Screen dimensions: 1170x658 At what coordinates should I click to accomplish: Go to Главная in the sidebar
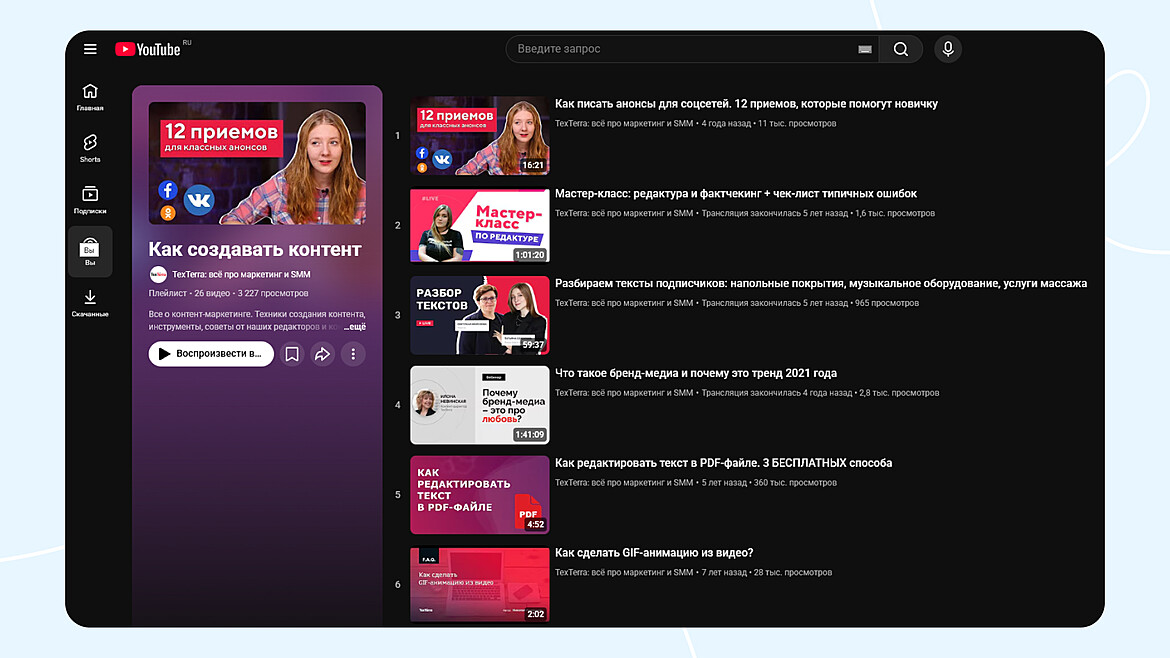[x=90, y=96]
